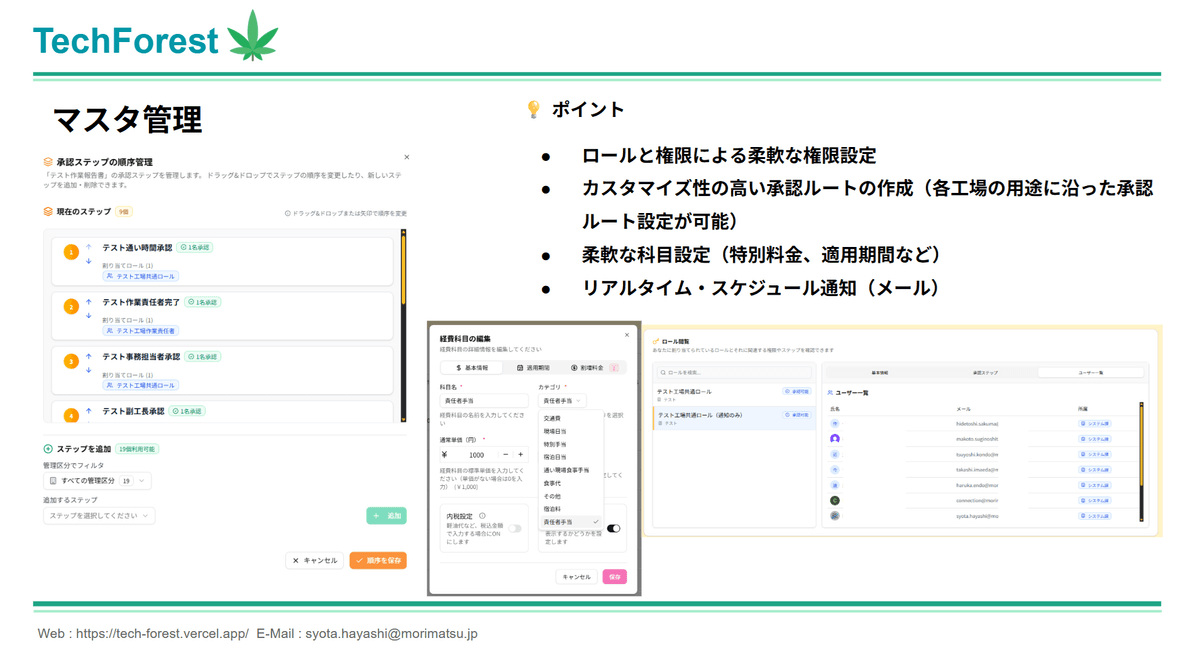Screen dimensions: 1200x670
Task: Enable the 内税設定 toggle switch
Action: point(516,528)
